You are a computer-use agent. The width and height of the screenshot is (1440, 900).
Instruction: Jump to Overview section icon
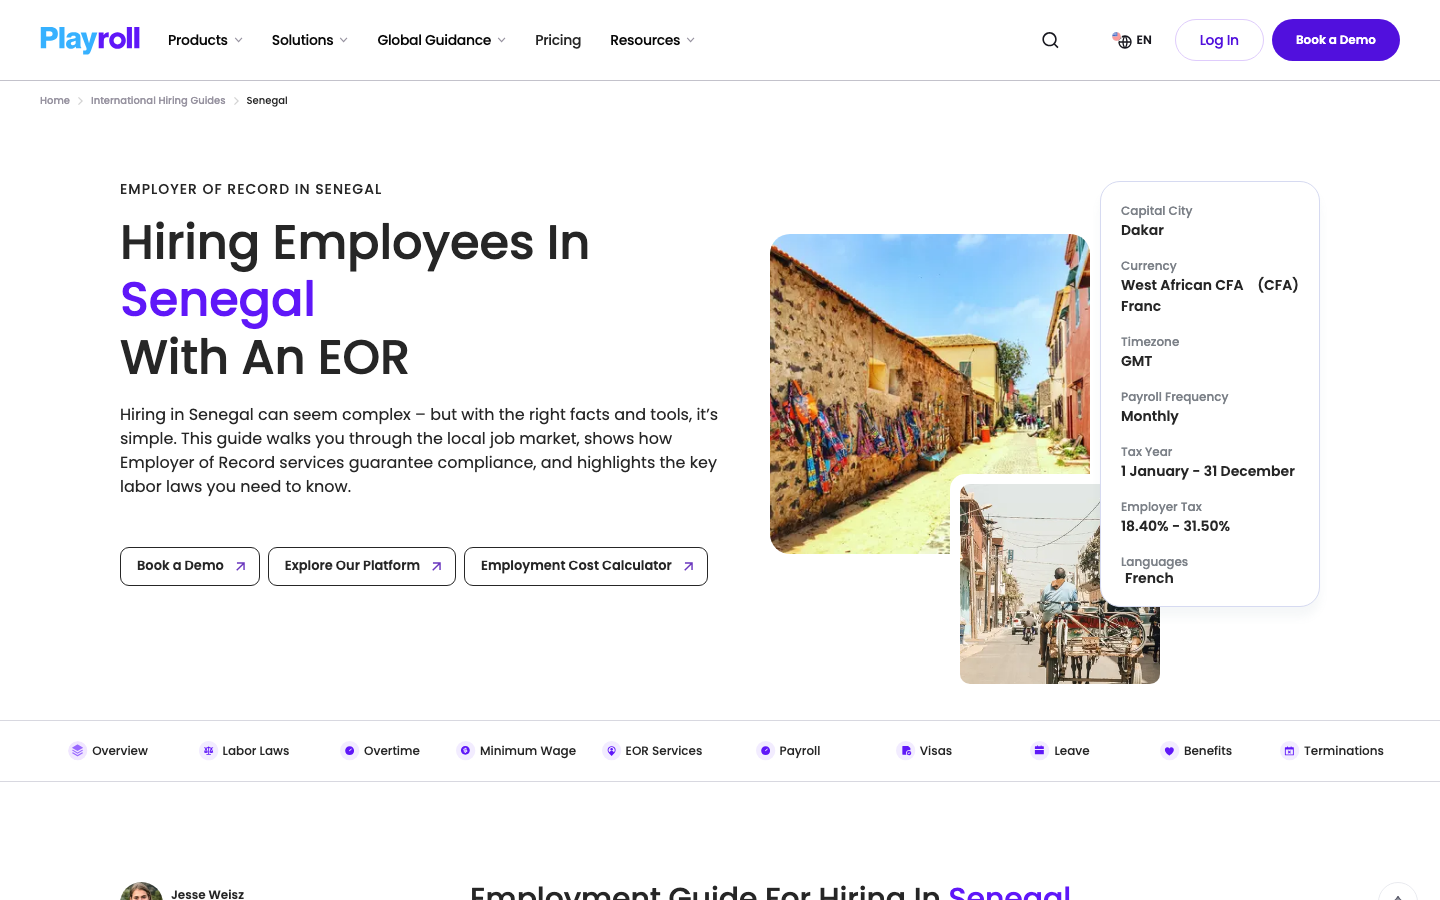77,751
